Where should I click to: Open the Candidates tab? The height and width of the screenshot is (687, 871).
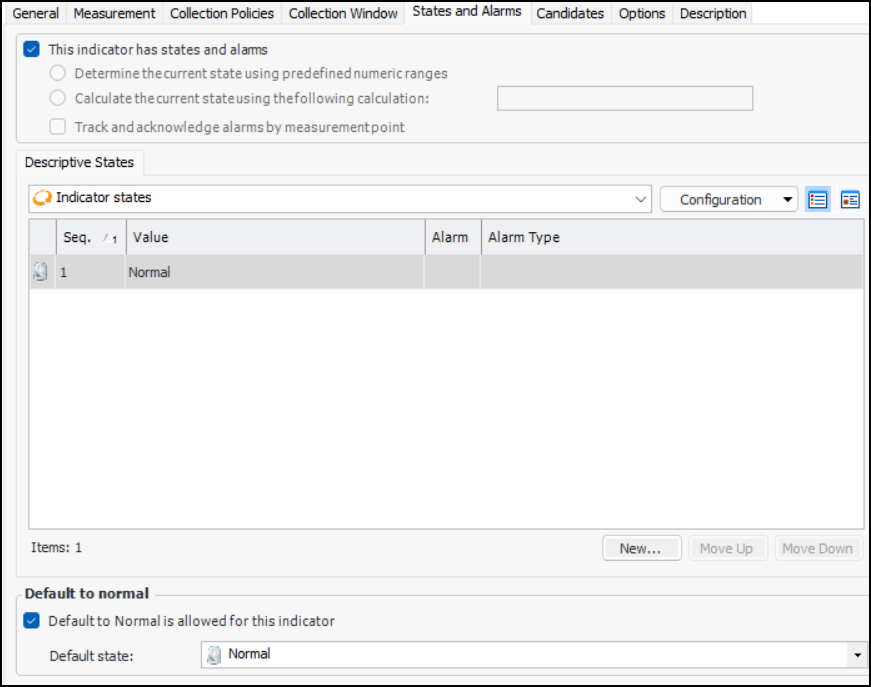click(x=570, y=13)
